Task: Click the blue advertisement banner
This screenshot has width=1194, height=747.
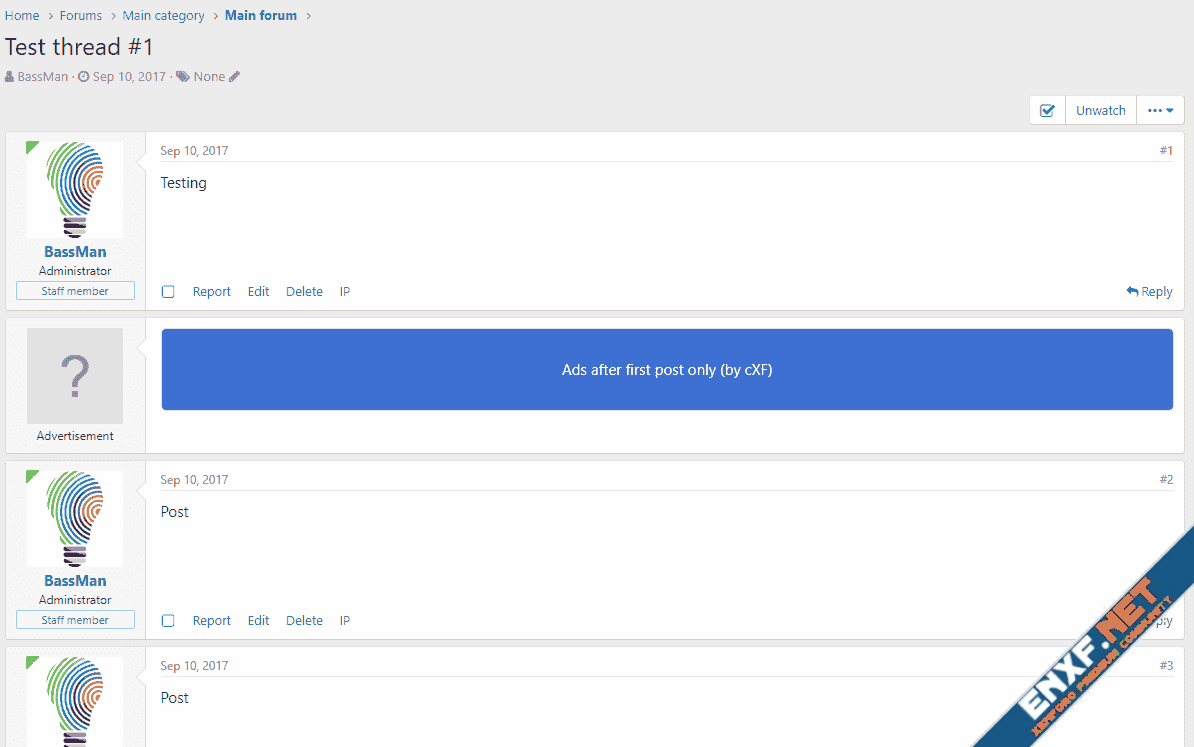Action: (667, 370)
